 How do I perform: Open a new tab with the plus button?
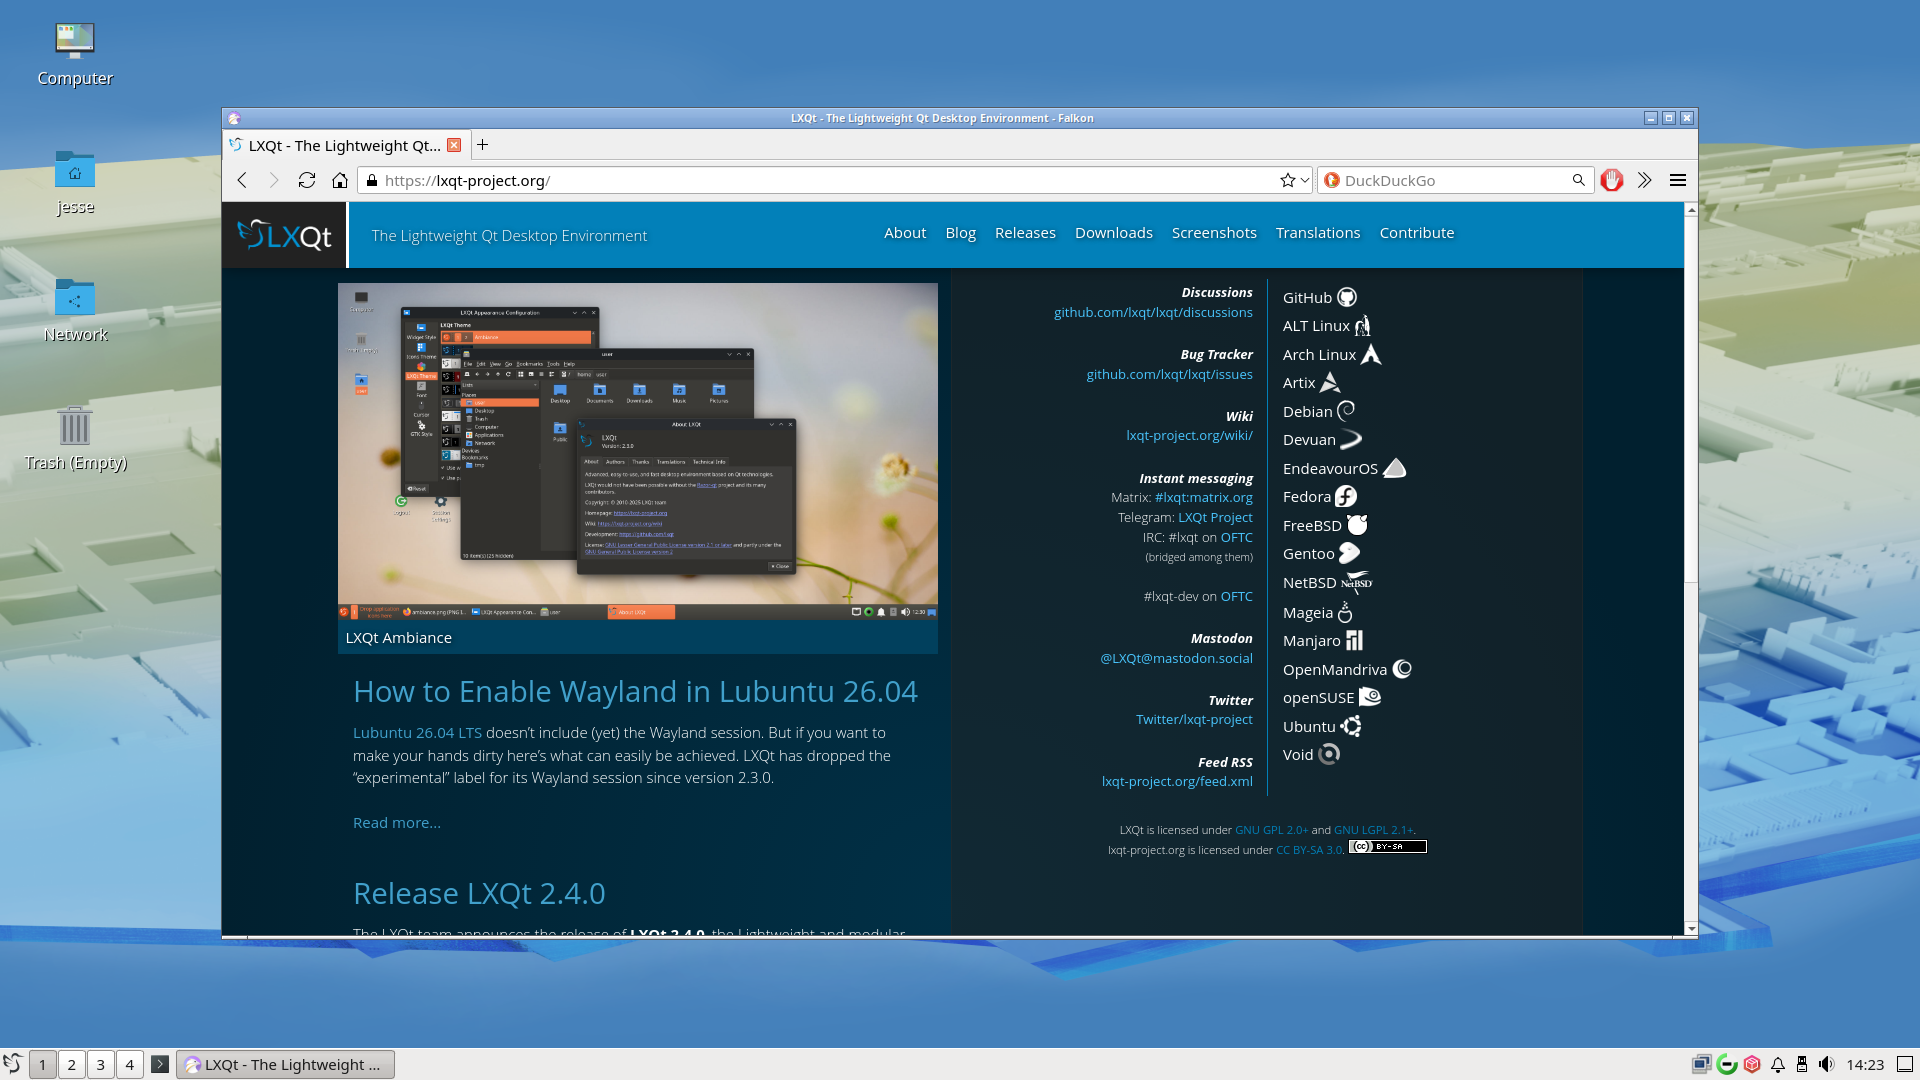482,145
